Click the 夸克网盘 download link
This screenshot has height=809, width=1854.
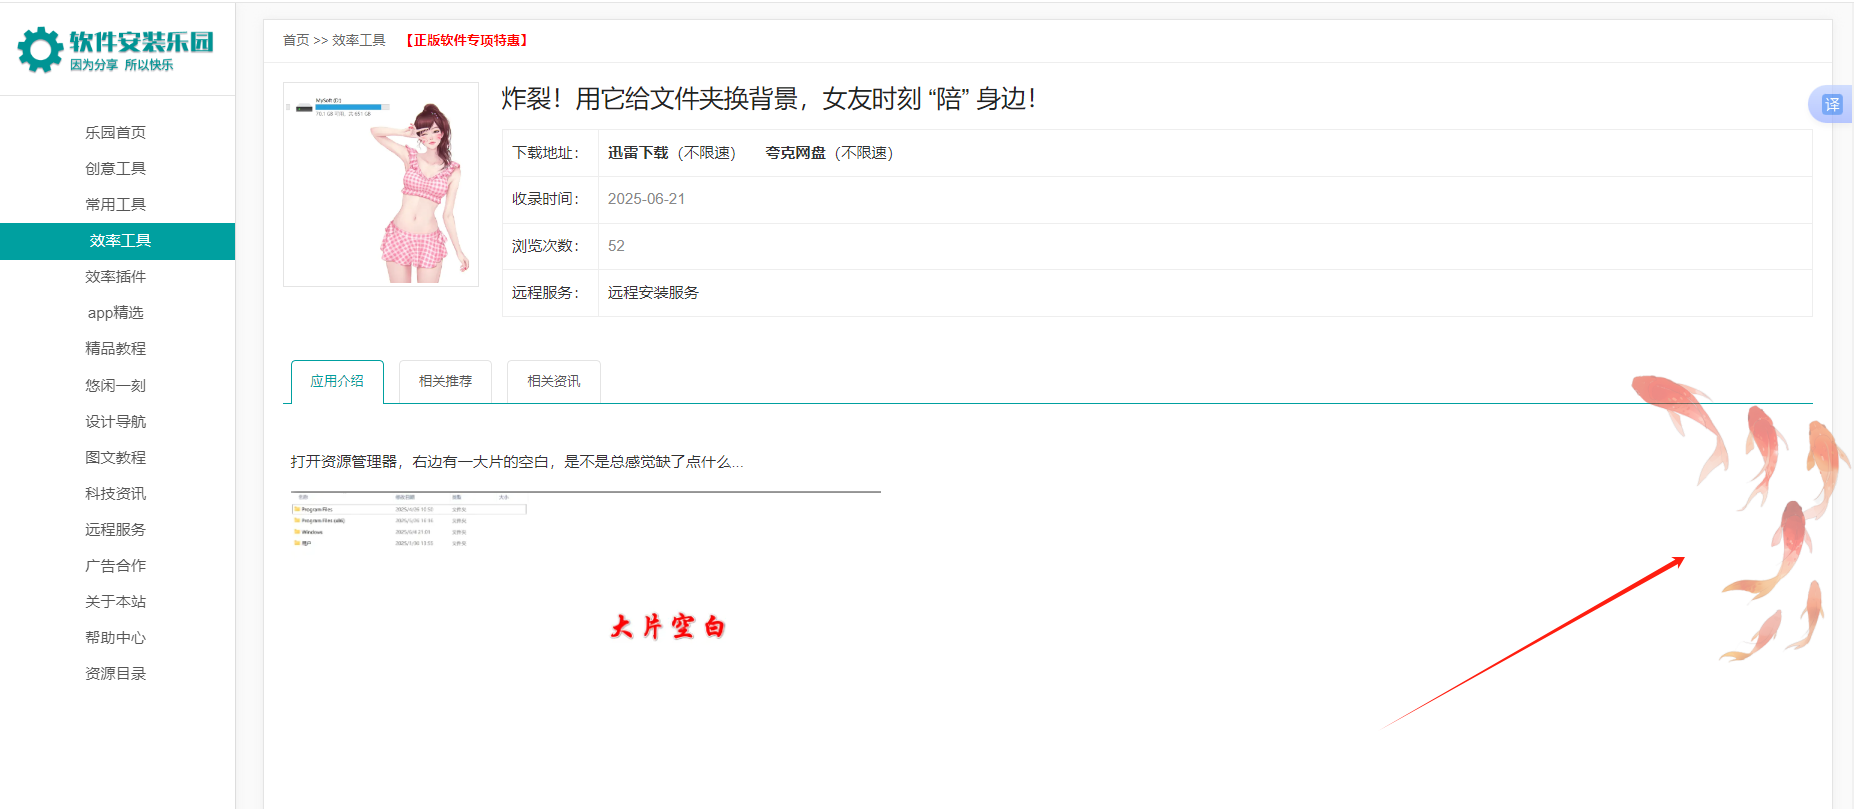(x=795, y=153)
